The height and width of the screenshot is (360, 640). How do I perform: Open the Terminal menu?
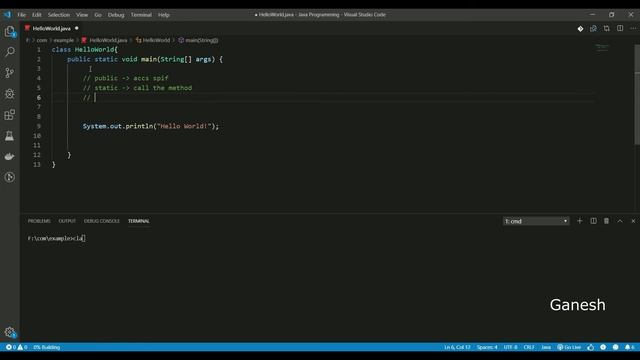click(141, 15)
